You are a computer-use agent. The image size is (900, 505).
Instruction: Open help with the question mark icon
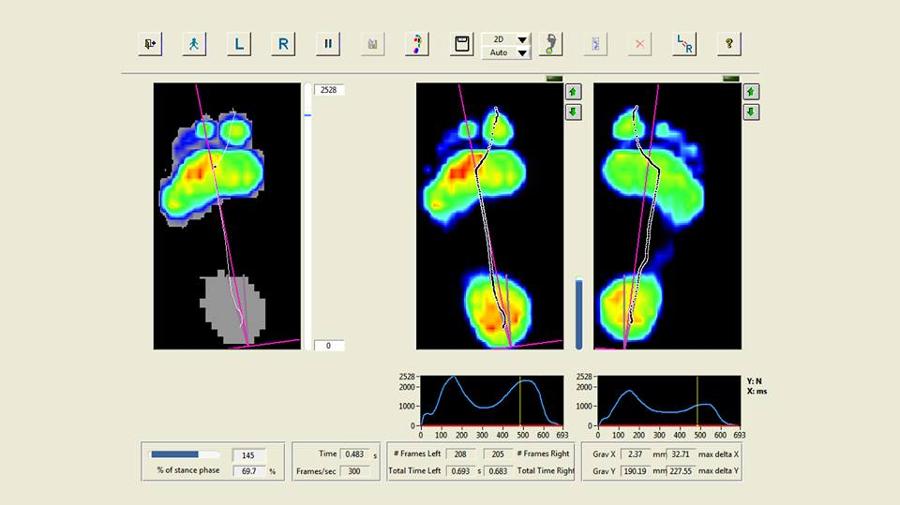click(x=729, y=44)
